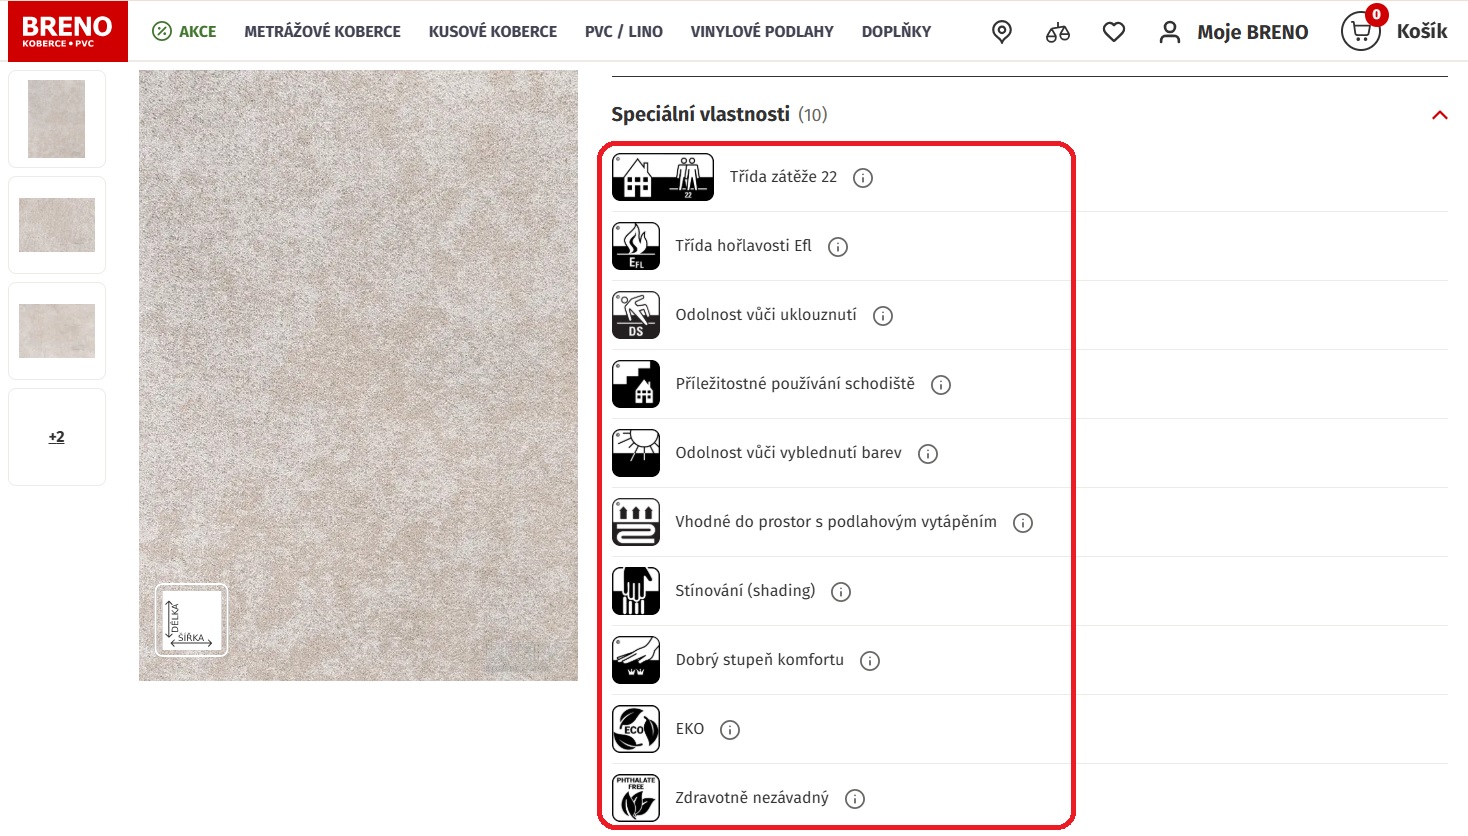The height and width of the screenshot is (836, 1468).
Task: Show the +2 additional images
Action: (x=57, y=437)
